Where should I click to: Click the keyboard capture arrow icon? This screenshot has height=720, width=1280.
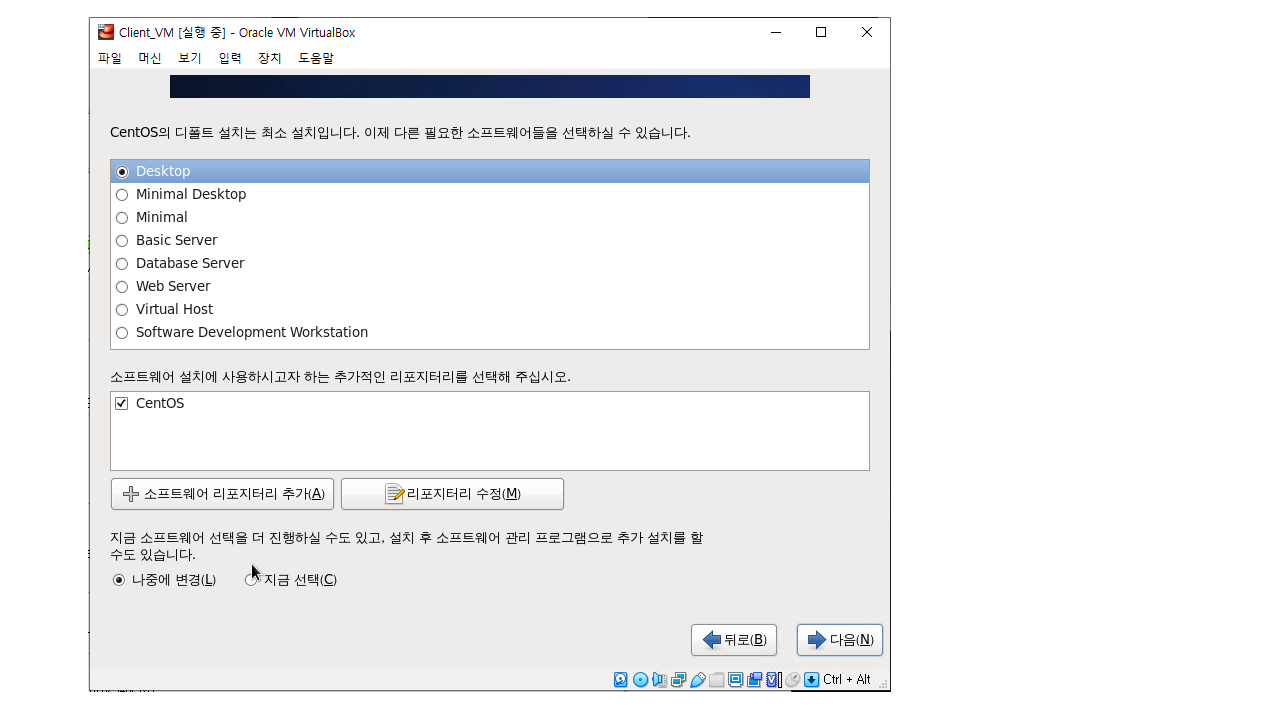click(x=811, y=680)
